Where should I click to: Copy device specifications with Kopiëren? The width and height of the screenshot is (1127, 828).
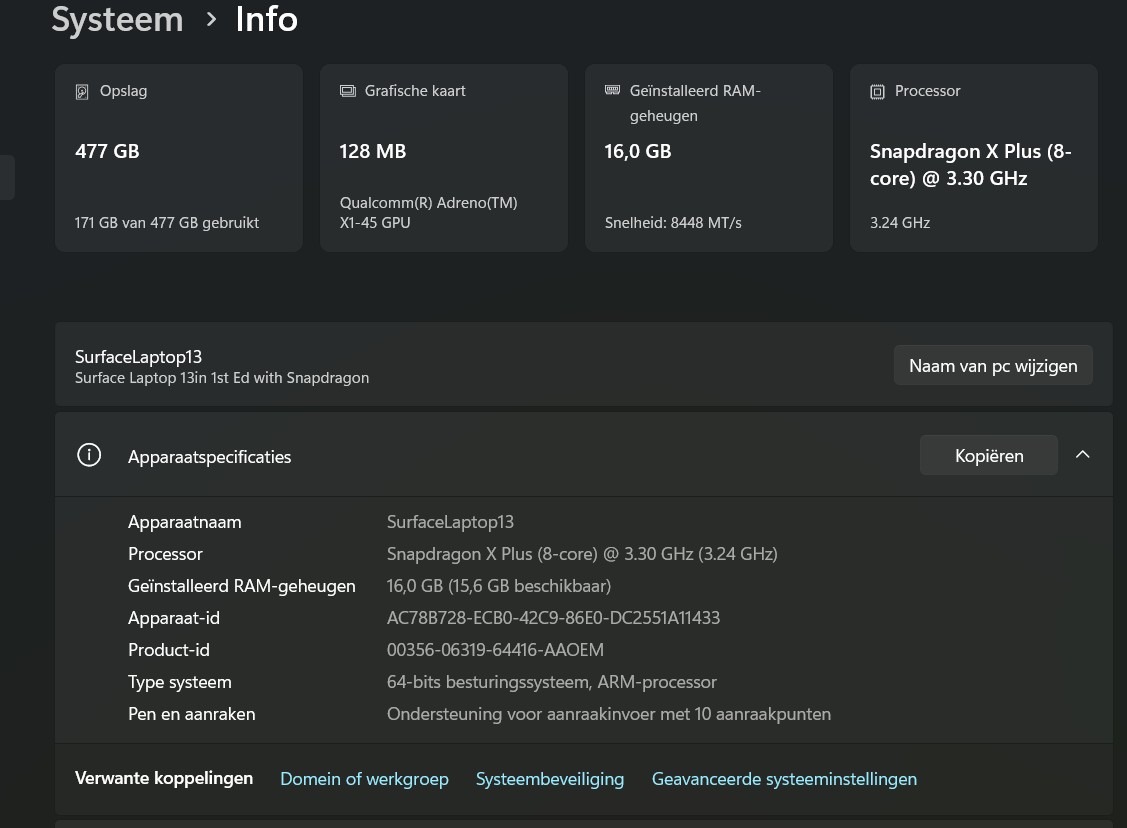pyautogui.click(x=989, y=455)
